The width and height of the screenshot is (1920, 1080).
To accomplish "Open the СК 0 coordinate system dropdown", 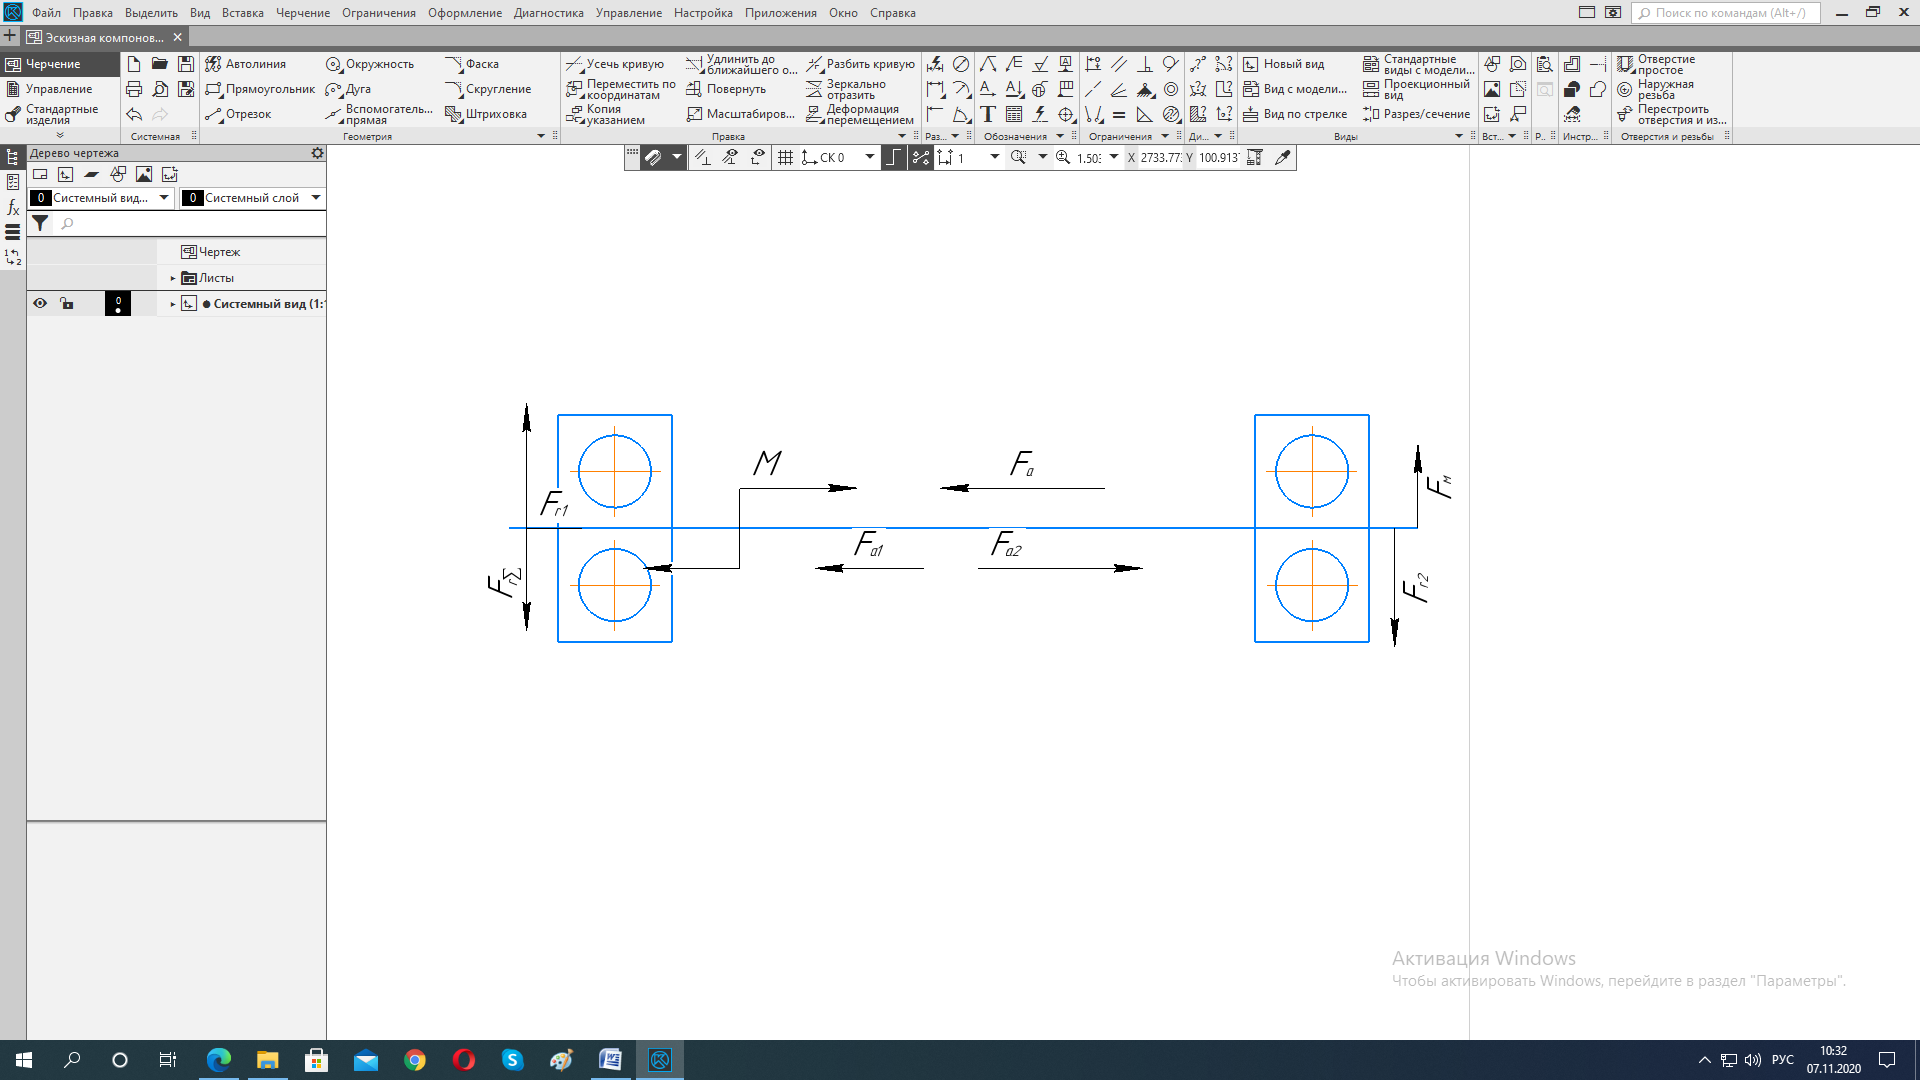I will click(x=869, y=157).
